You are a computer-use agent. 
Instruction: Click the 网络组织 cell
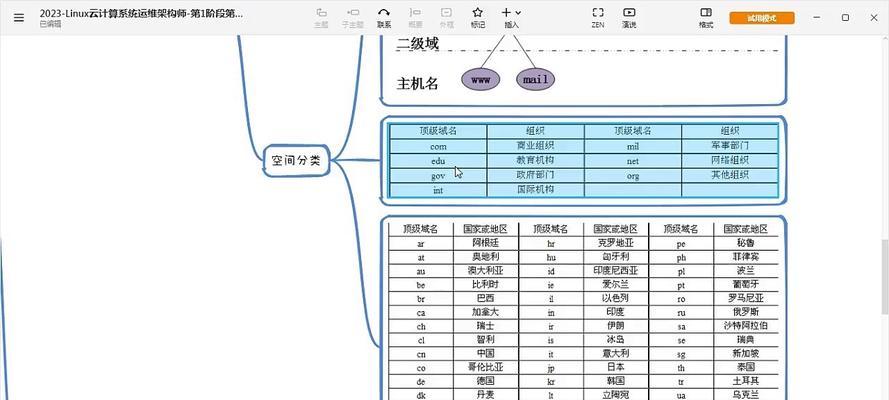(x=730, y=160)
